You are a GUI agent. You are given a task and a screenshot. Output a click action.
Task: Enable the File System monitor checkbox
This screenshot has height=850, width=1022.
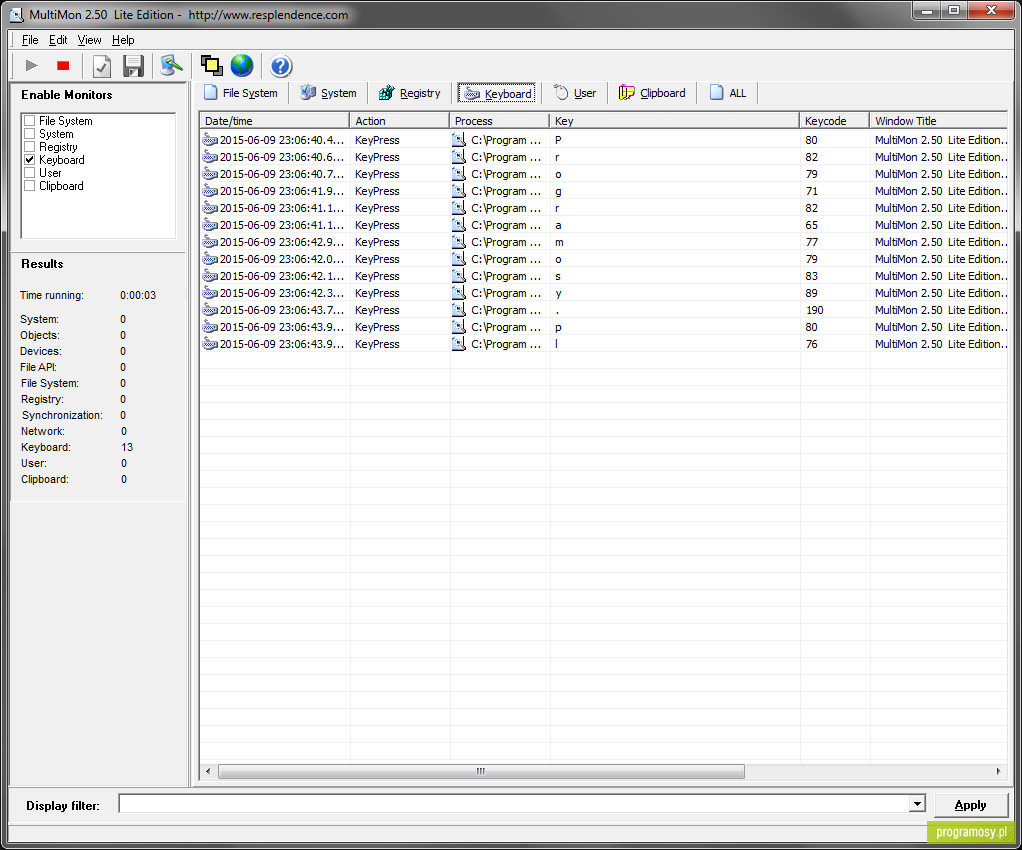pyautogui.click(x=29, y=121)
